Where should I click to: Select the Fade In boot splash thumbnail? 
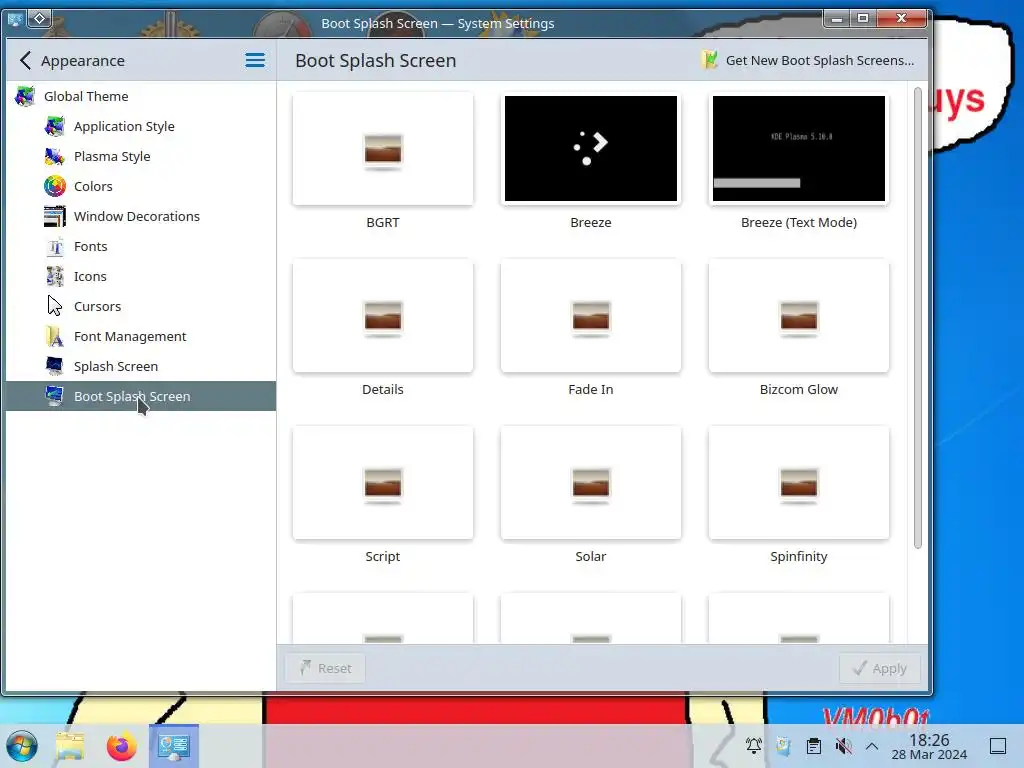(591, 316)
